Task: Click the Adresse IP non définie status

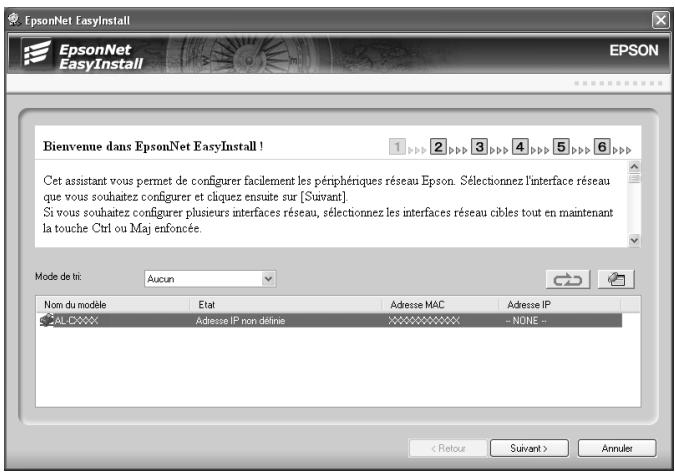Action: [240, 320]
